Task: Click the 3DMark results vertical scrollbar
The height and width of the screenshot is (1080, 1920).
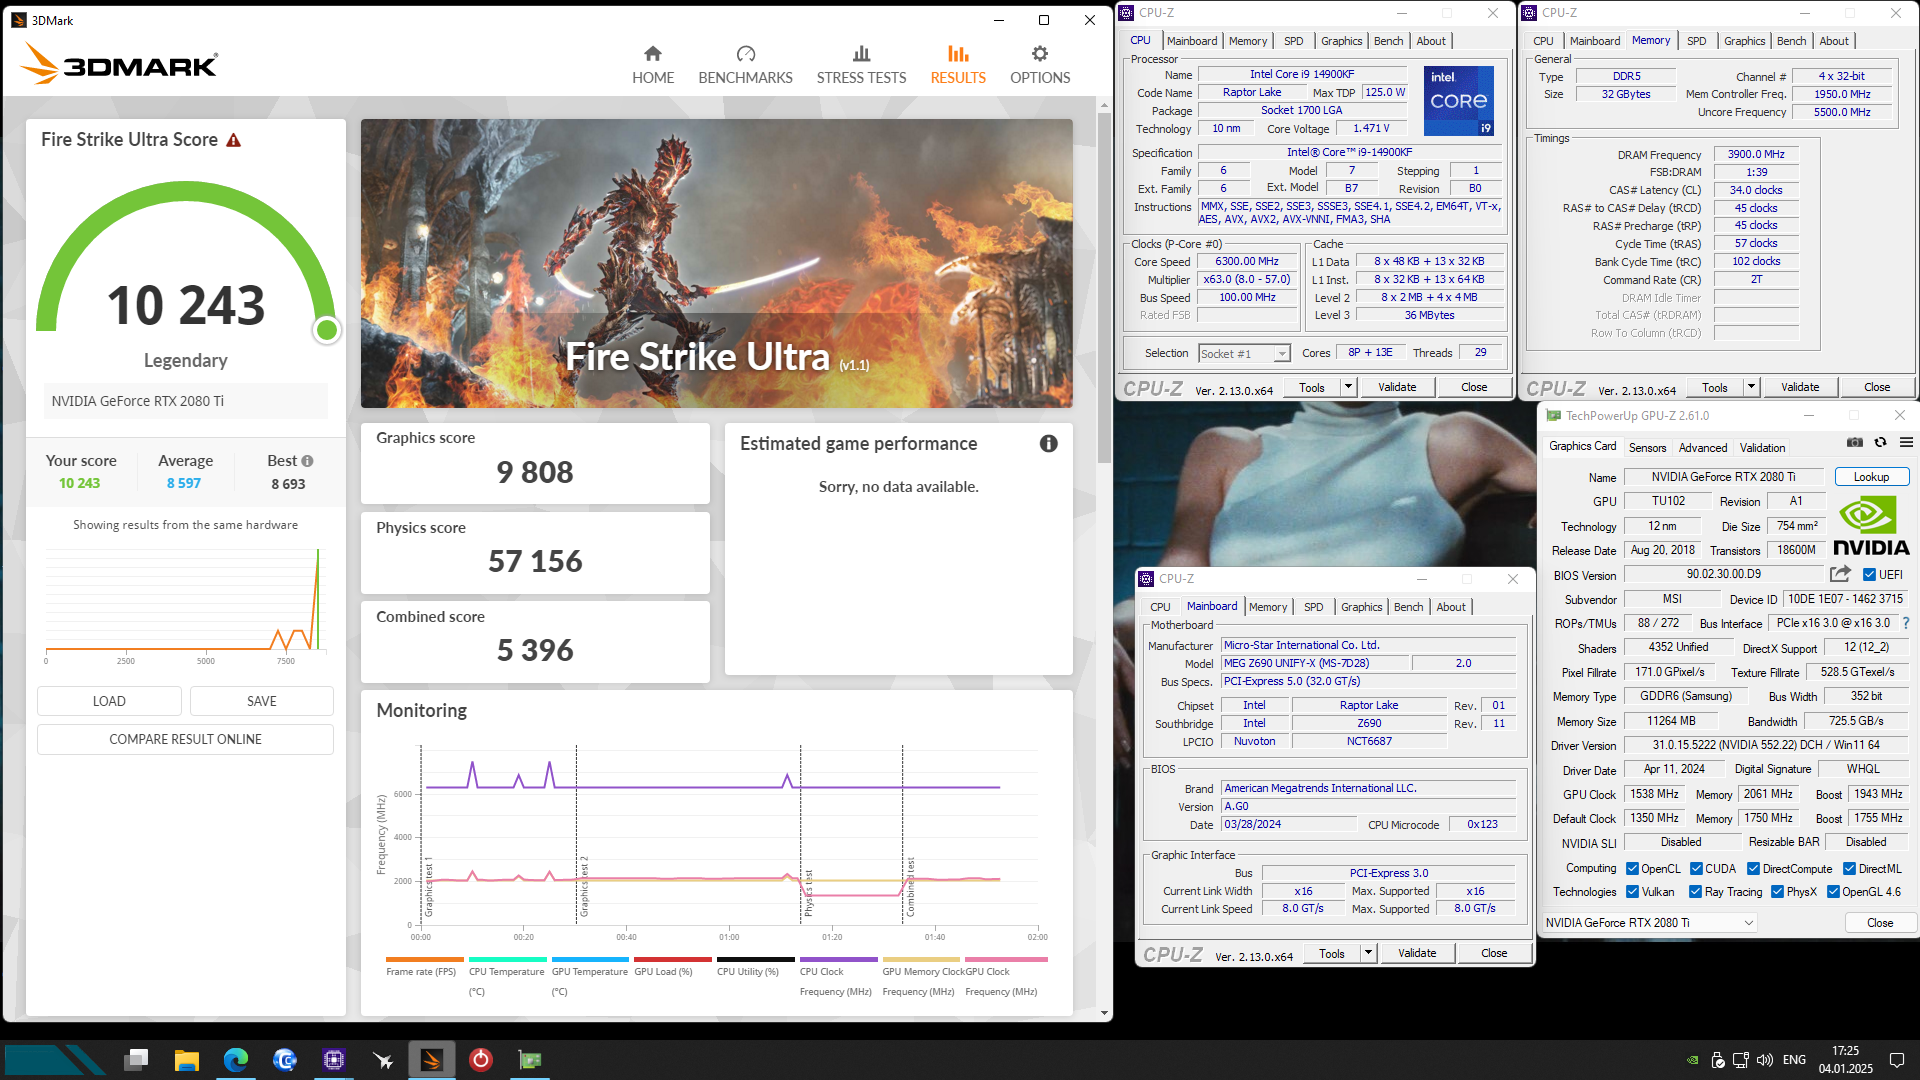Action: tap(1104, 290)
